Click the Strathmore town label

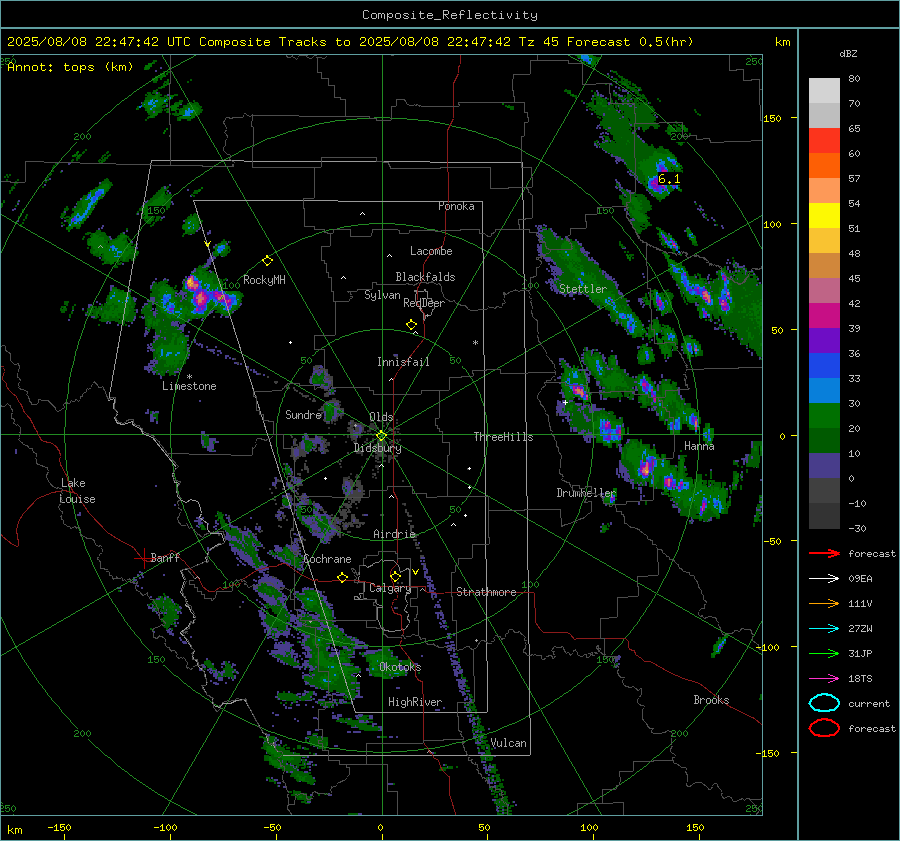(486, 592)
